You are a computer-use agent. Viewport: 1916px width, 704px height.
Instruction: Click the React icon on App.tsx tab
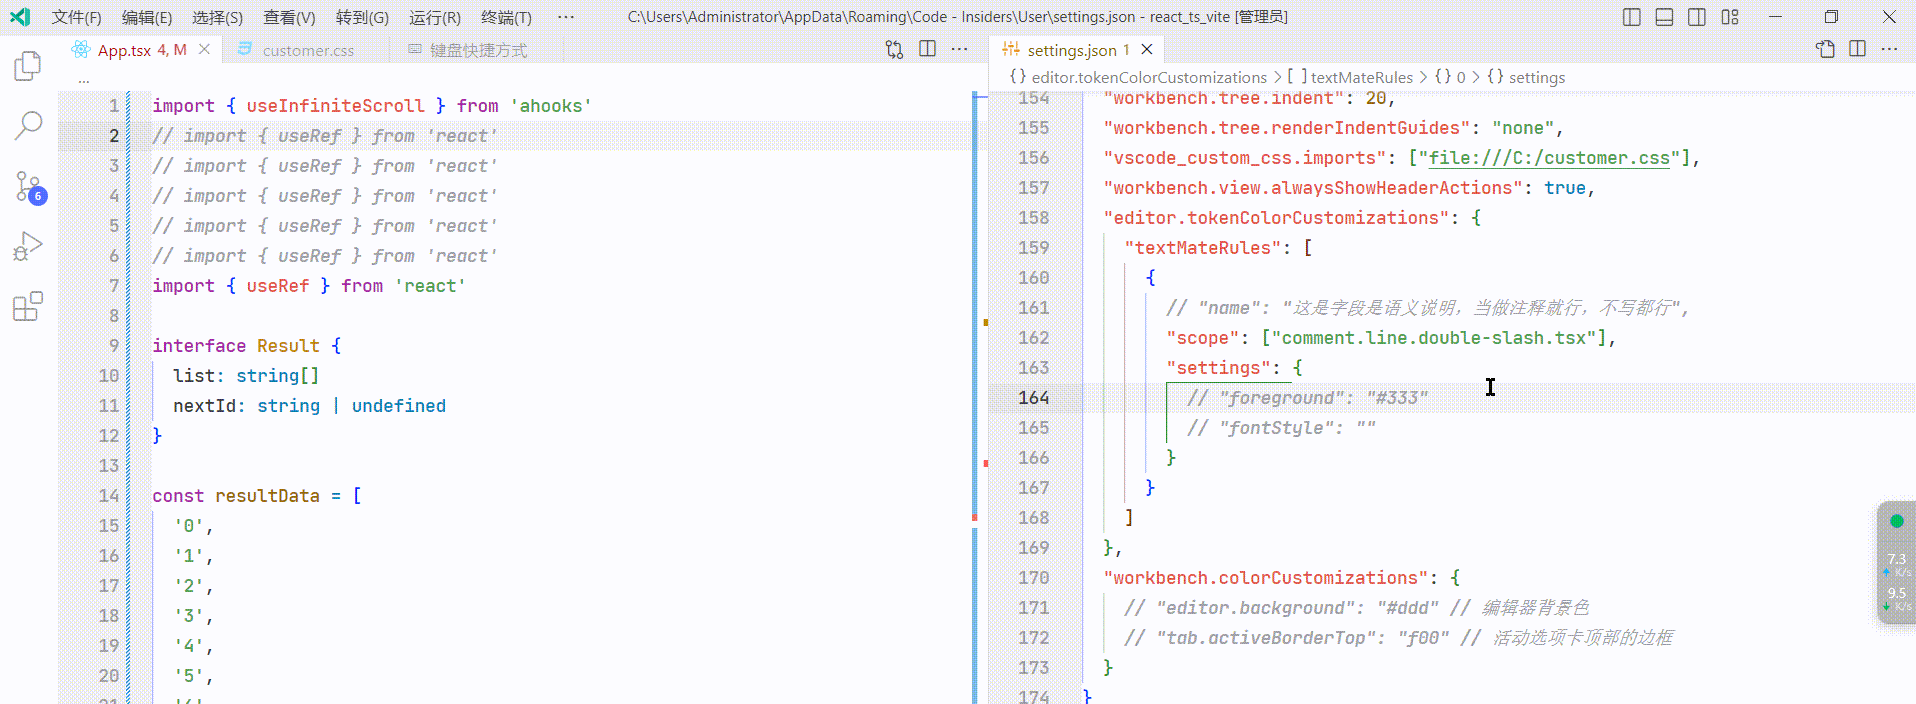tap(81, 49)
